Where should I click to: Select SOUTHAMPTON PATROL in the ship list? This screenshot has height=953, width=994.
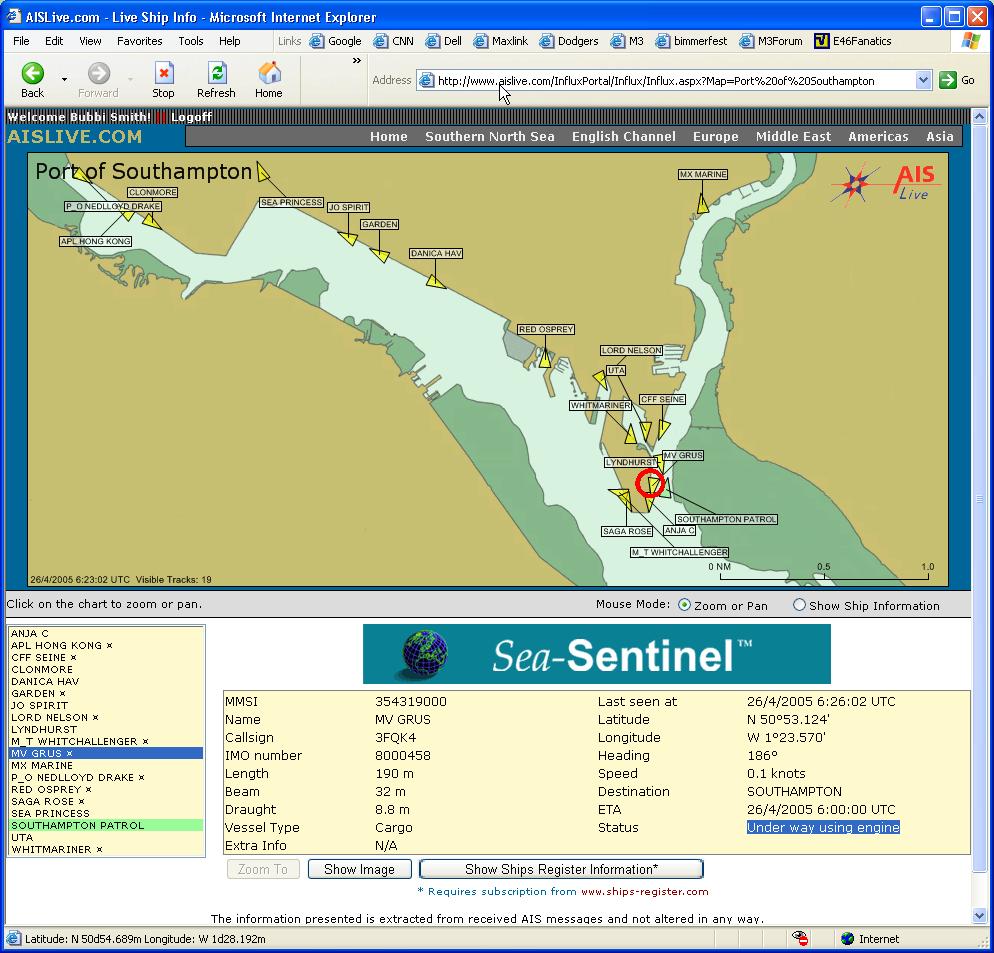(x=106, y=826)
